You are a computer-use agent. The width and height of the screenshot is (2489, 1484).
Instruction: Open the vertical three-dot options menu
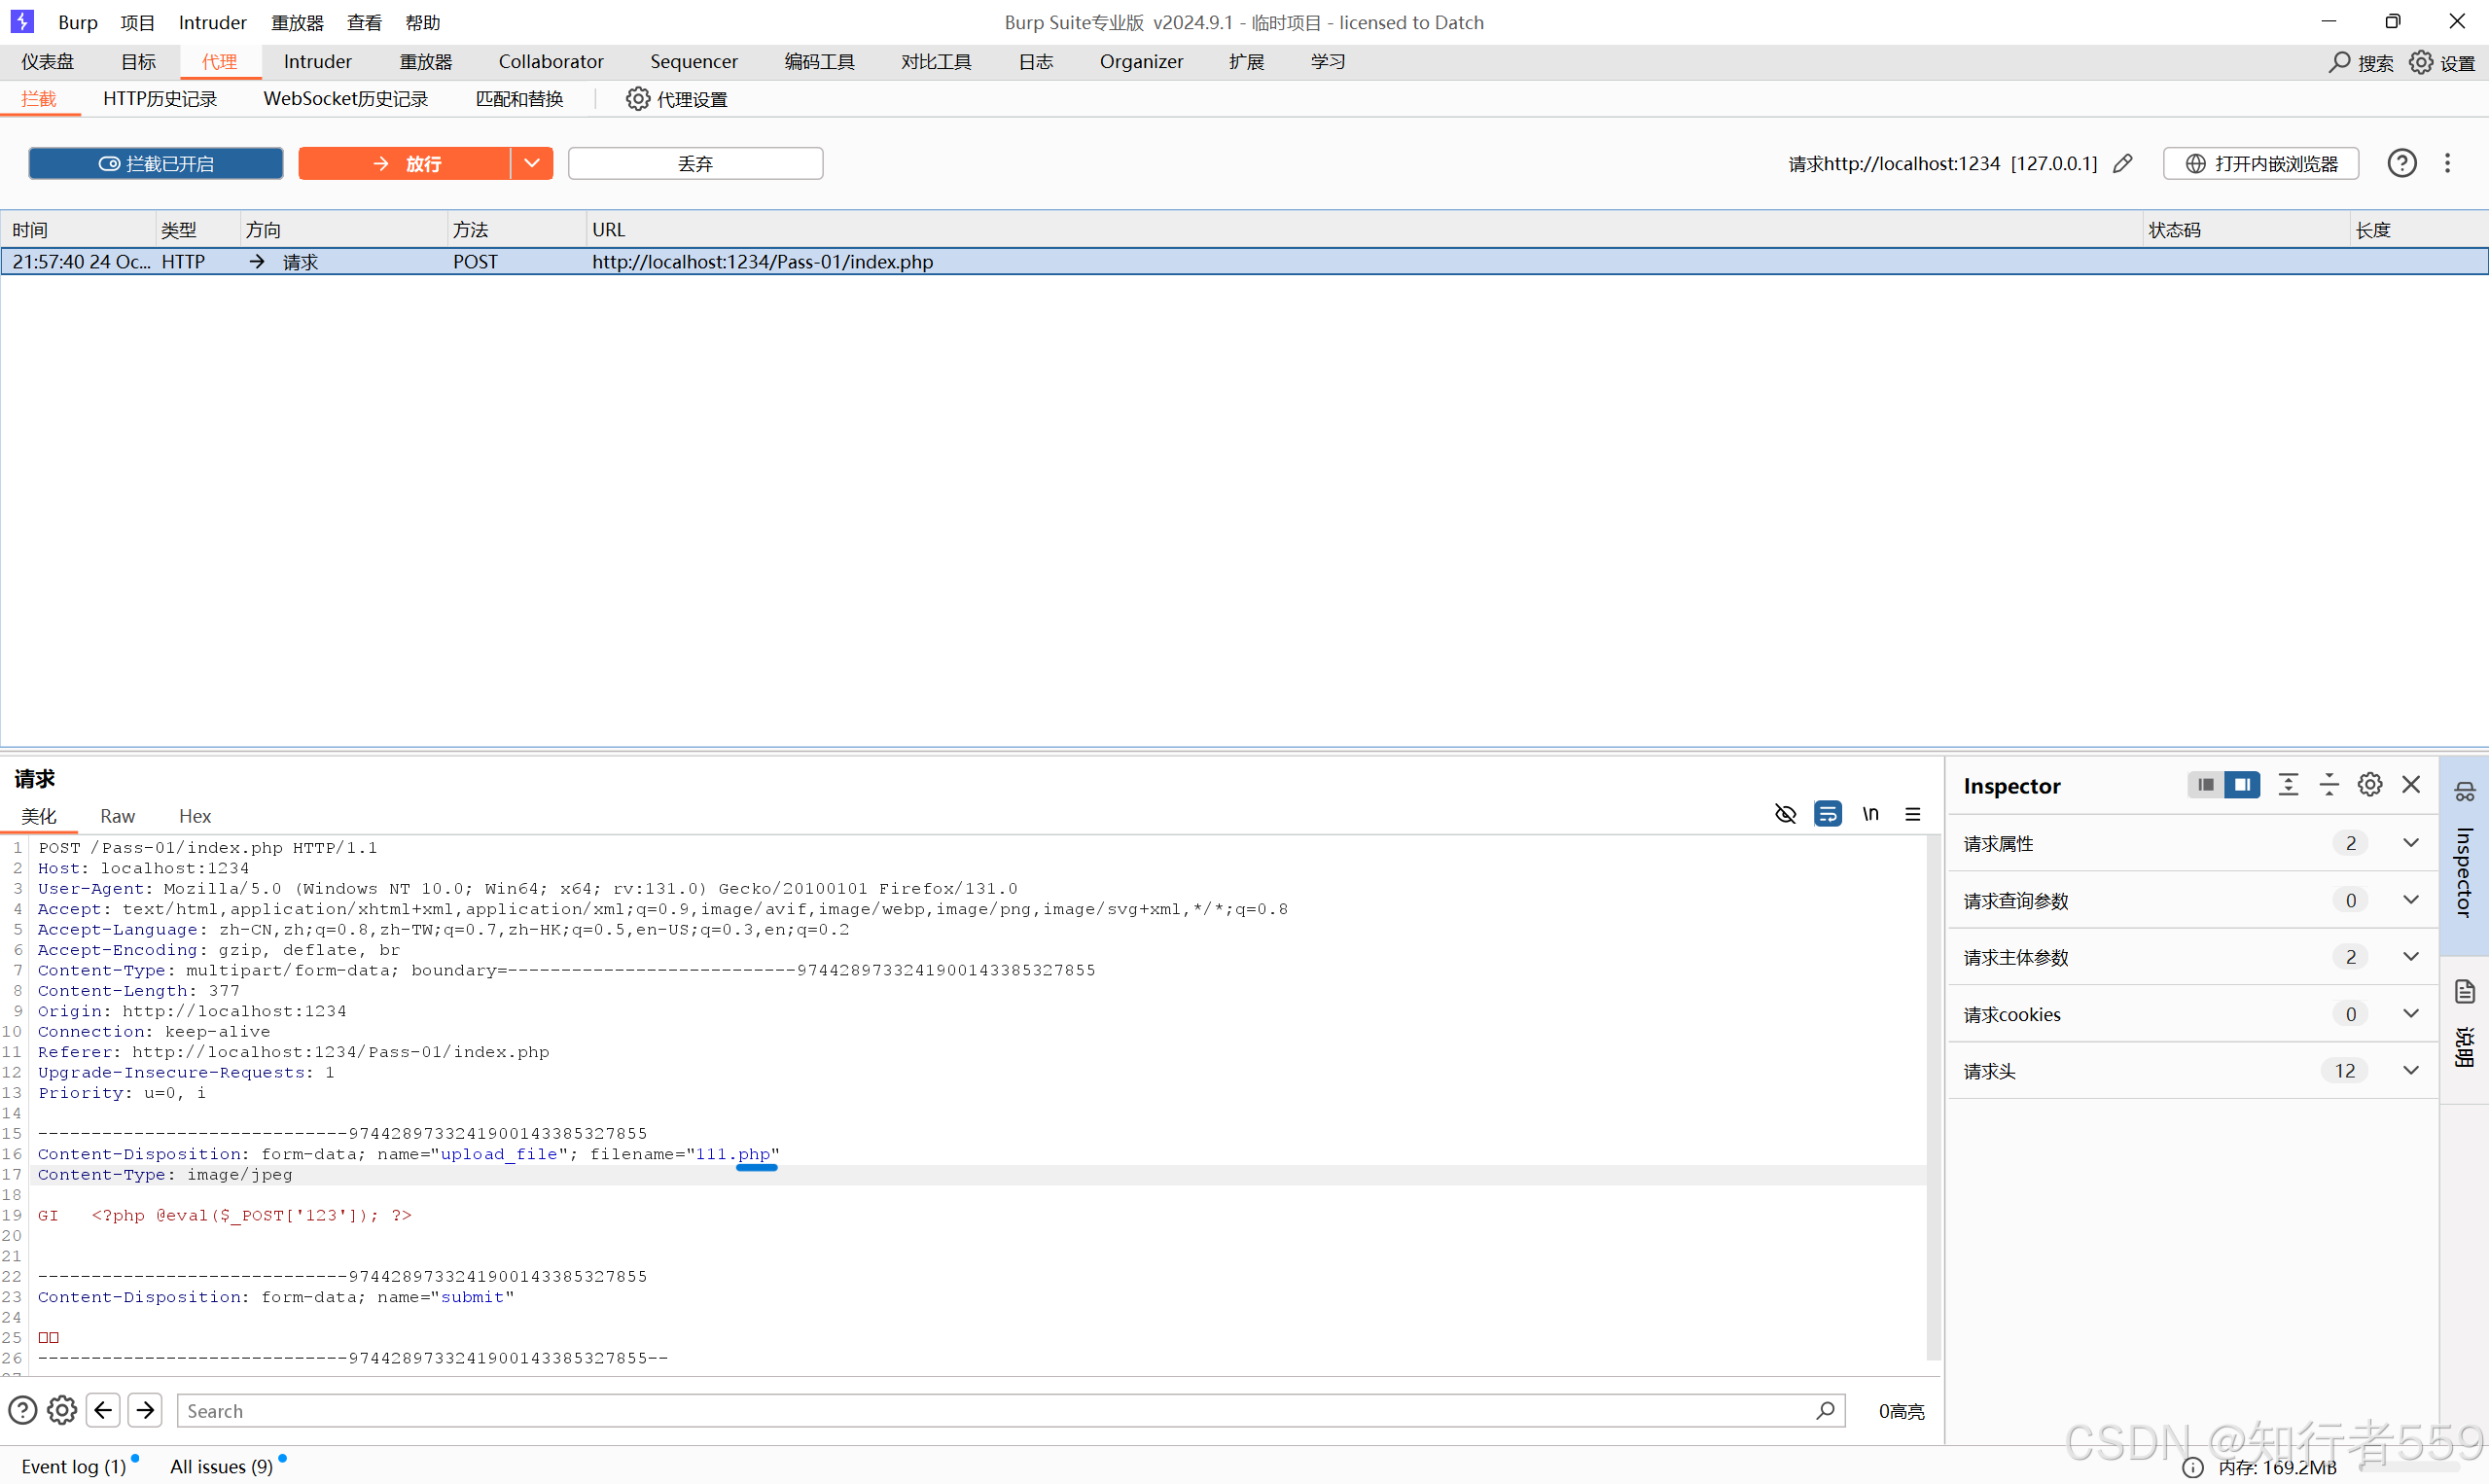tap(2447, 163)
